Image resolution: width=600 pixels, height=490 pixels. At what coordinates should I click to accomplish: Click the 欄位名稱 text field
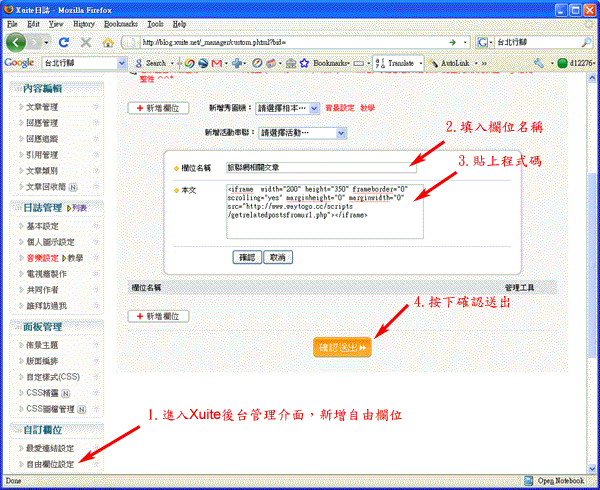pyautogui.click(x=320, y=168)
